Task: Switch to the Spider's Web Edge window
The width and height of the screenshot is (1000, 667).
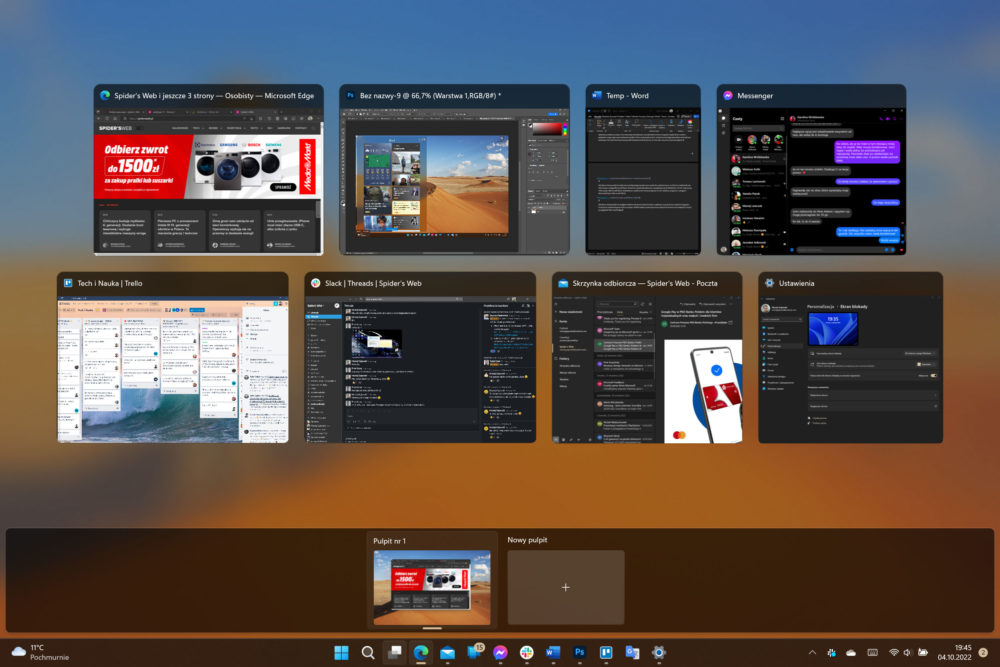Action: pos(209,170)
